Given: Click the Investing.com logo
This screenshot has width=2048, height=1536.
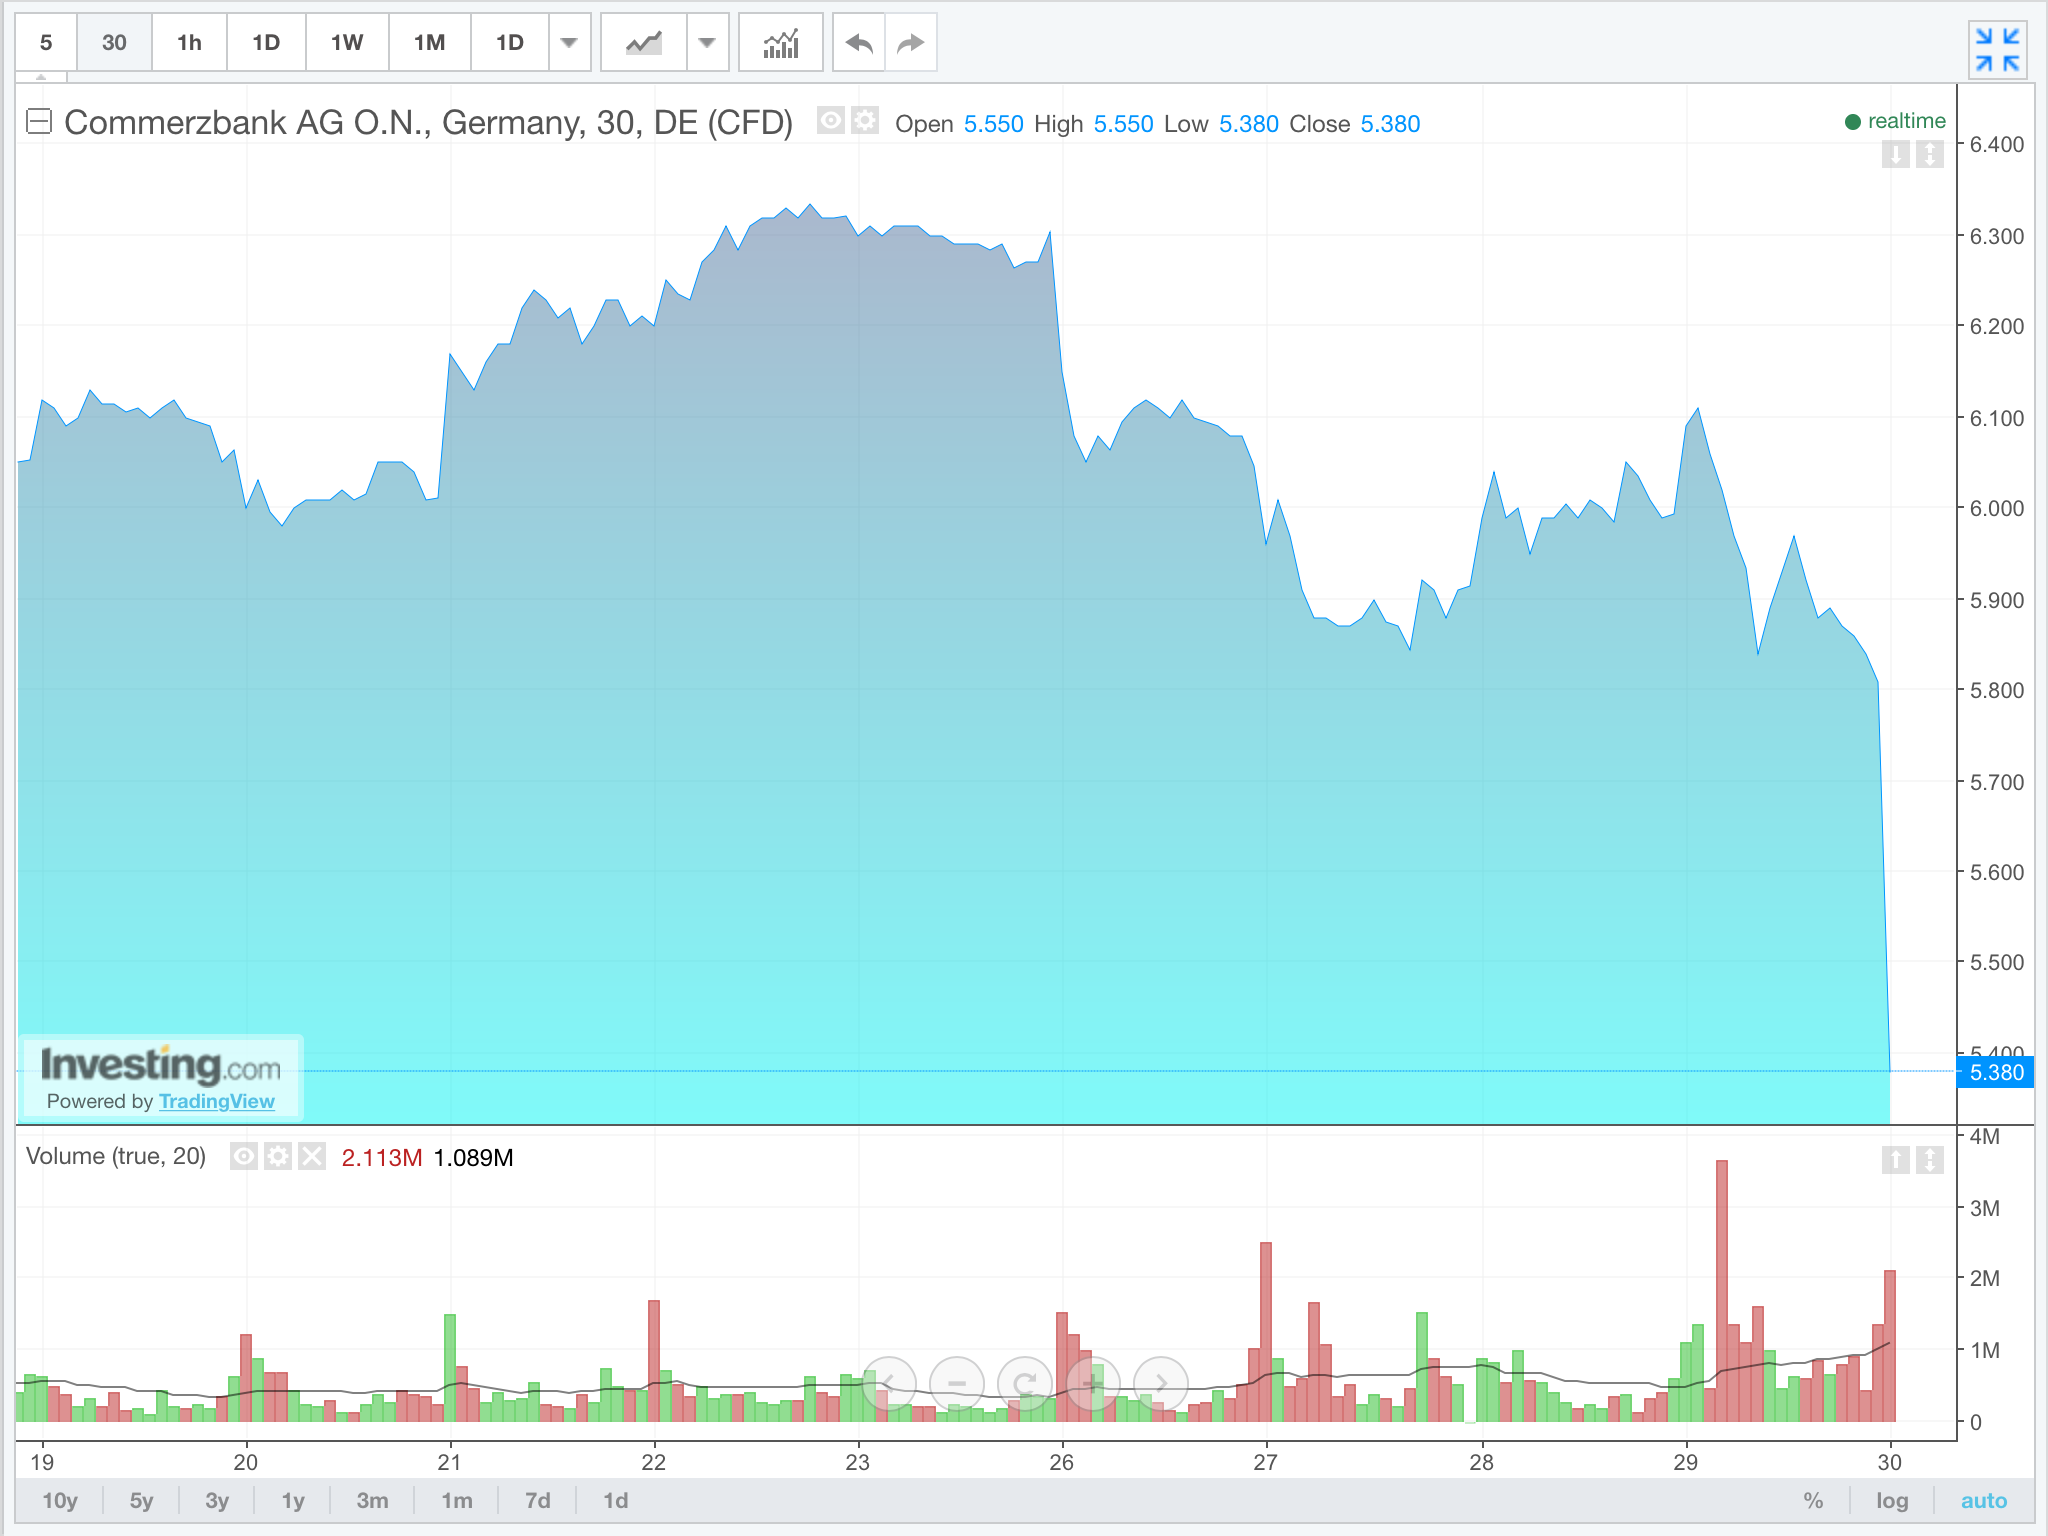Looking at the screenshot, I should coord(161,1065).
